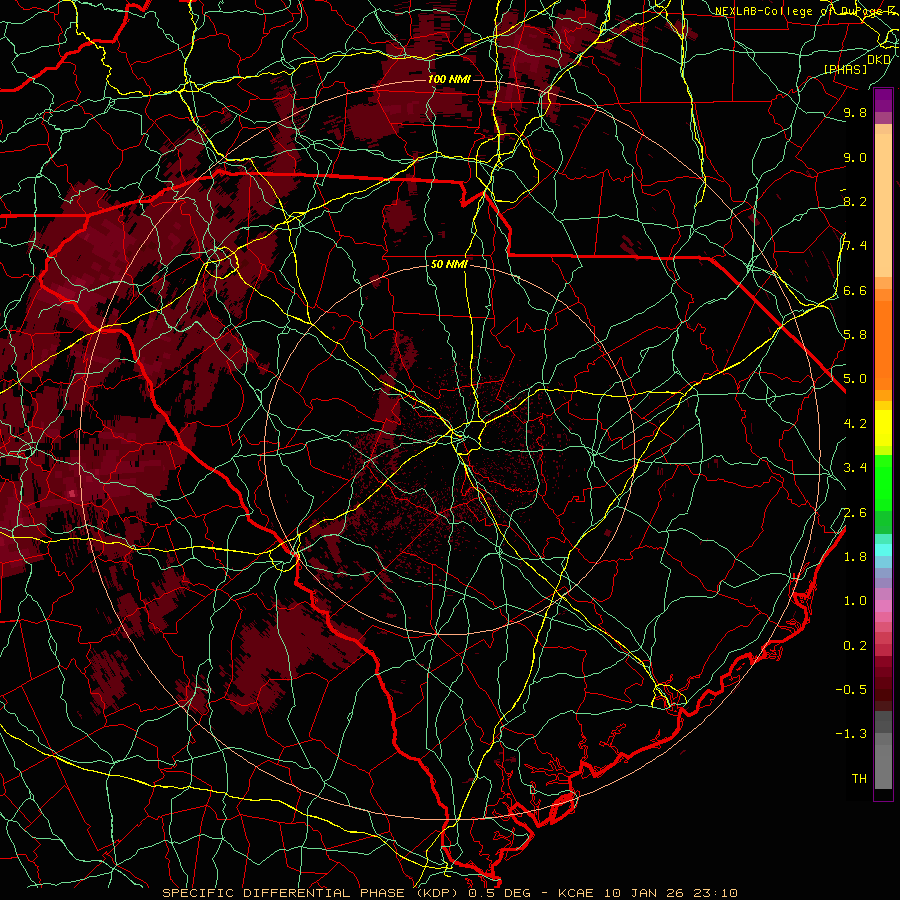This screenshot has width=900, height=900.
Task: Click the 5.8 value on color scale
Action: (x=855, y=335)
